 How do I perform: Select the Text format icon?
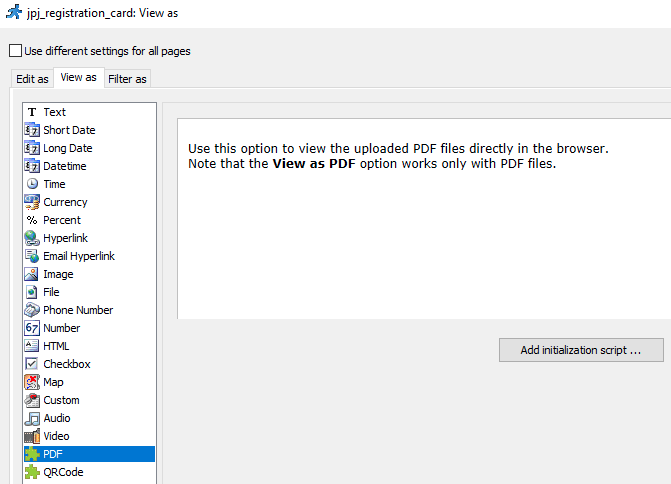(32, 112)
